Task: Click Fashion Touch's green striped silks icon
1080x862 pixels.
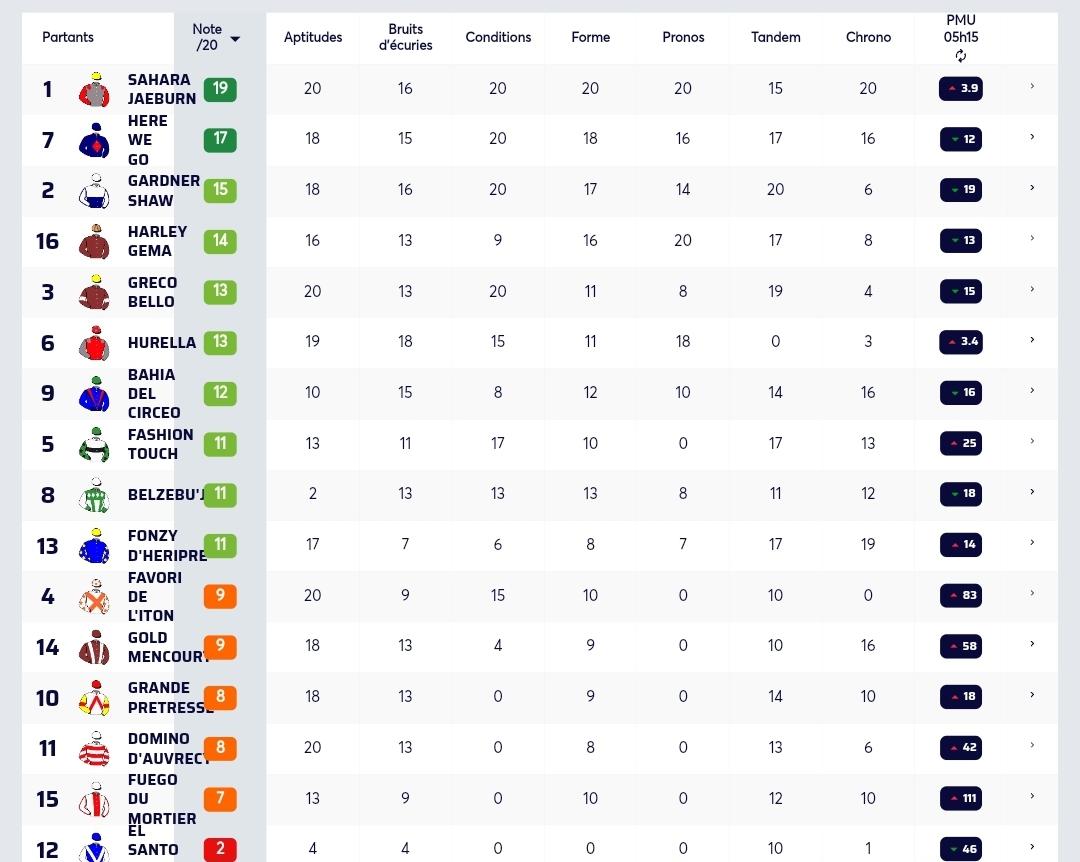Action: (94, 444)
